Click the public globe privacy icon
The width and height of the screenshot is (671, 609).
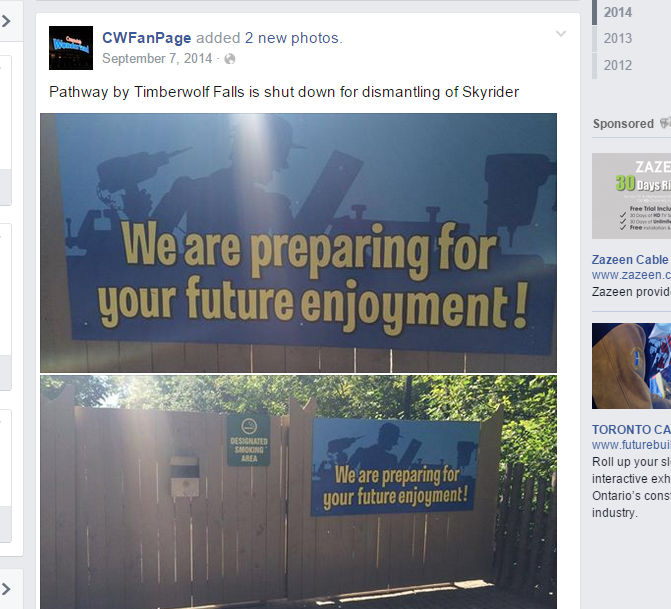[230, 59]
